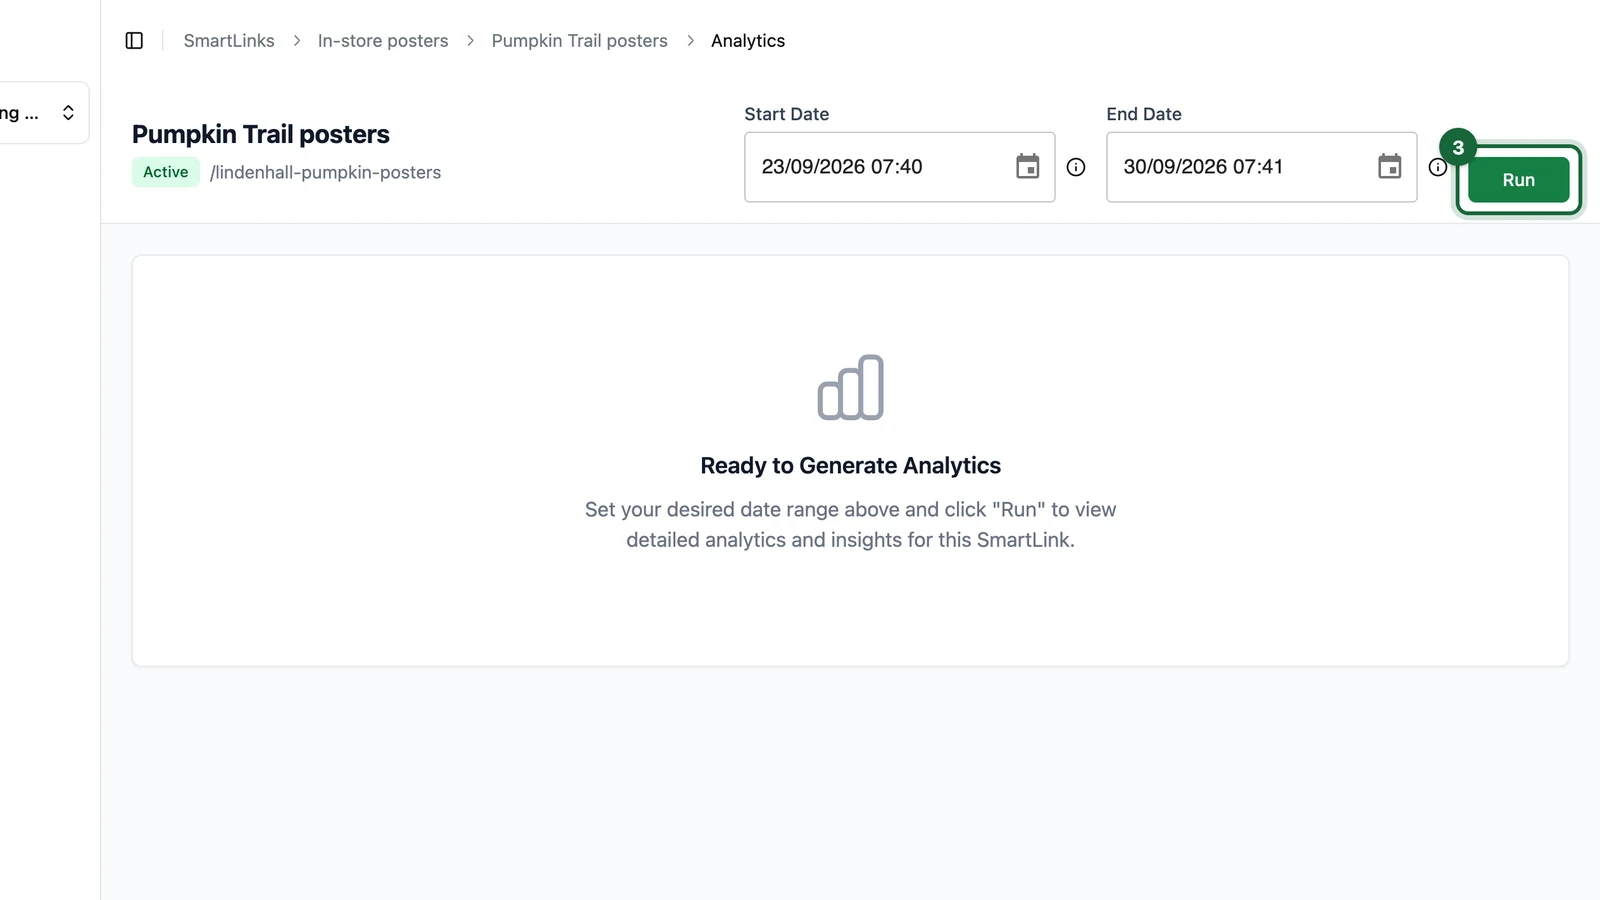
Task: Edit the Start Date field 23/09/2026 07:40
Action: pos(899,167)
